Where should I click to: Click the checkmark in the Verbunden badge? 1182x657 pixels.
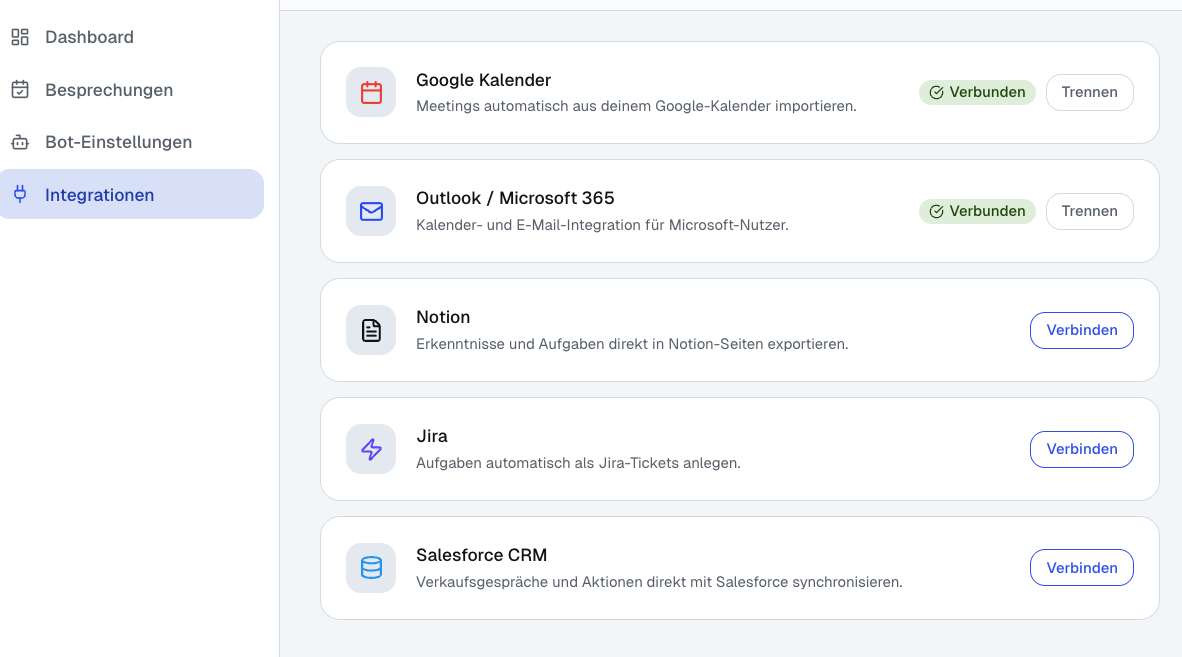pos(936,92)
